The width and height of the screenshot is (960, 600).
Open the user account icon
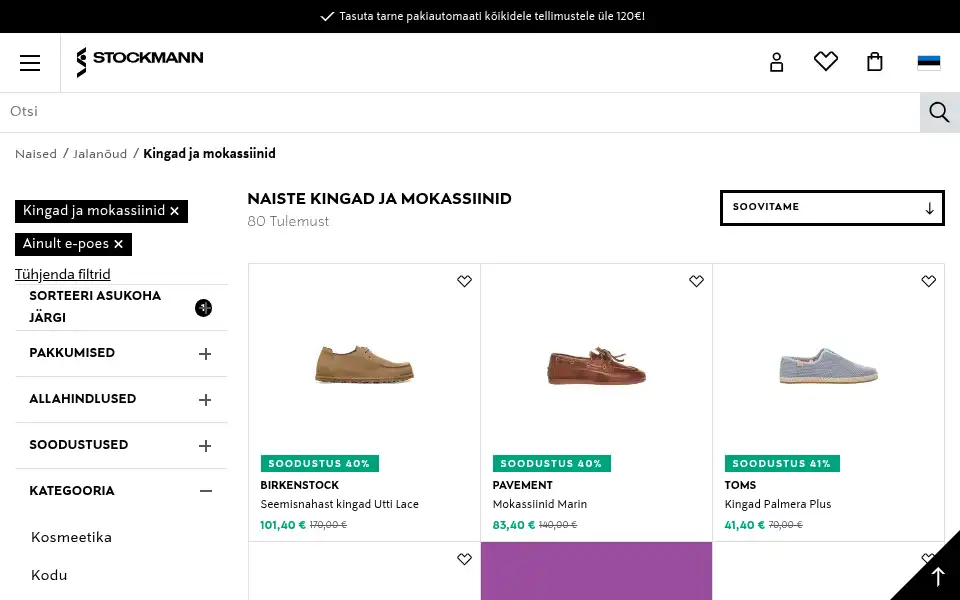tap(776, 62)
